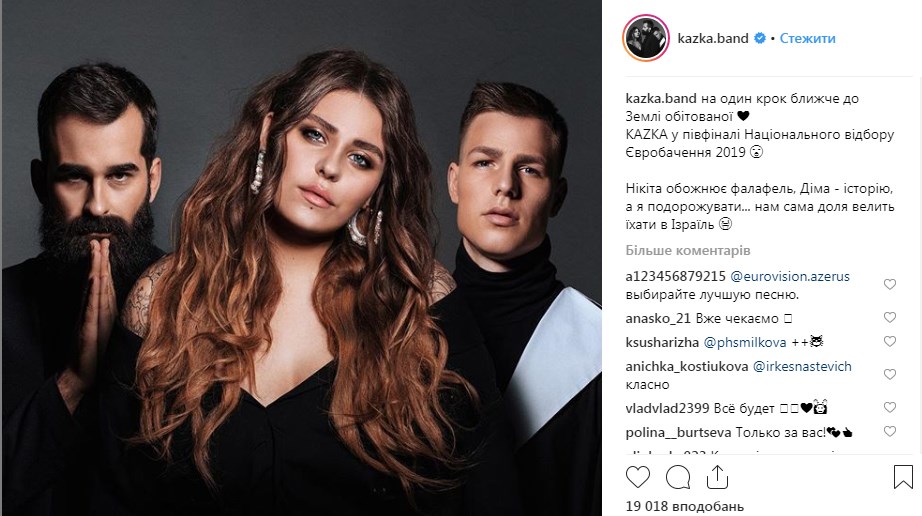922x516 pixels.
Task: Save the post with the bookmark icon
Action: tap(903, 477)
